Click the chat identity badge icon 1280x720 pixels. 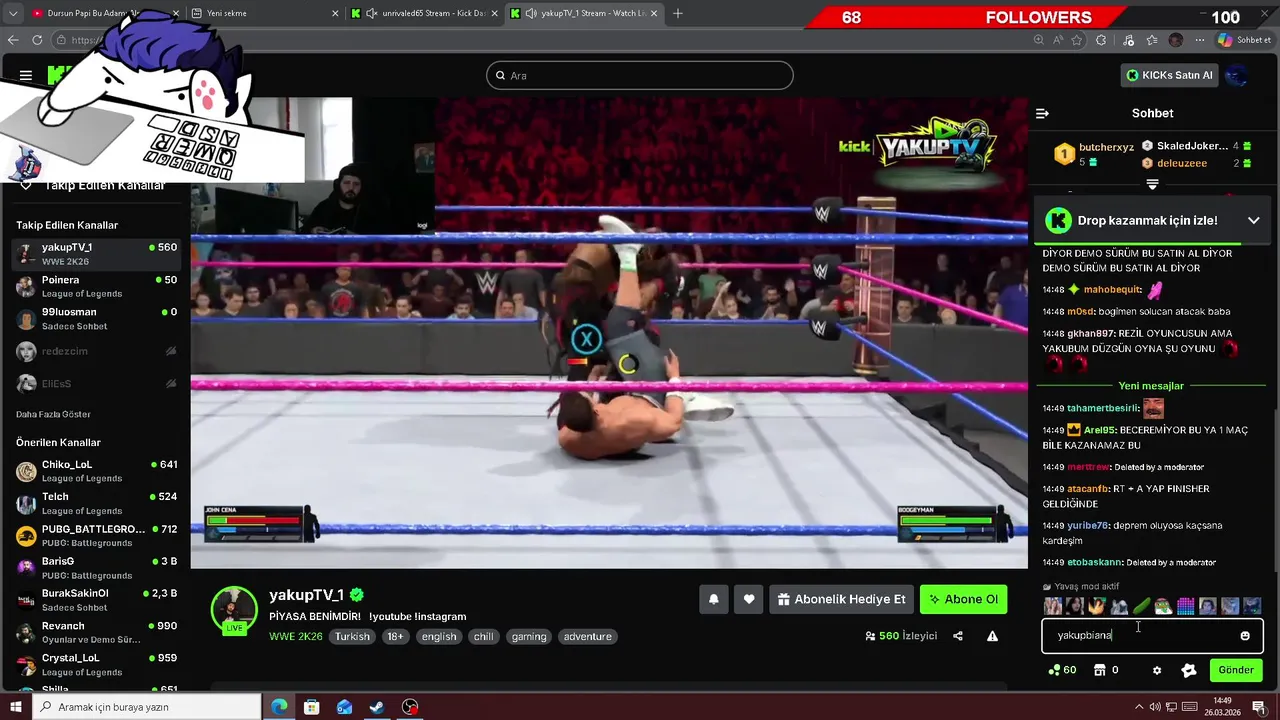coord(1189,670)
